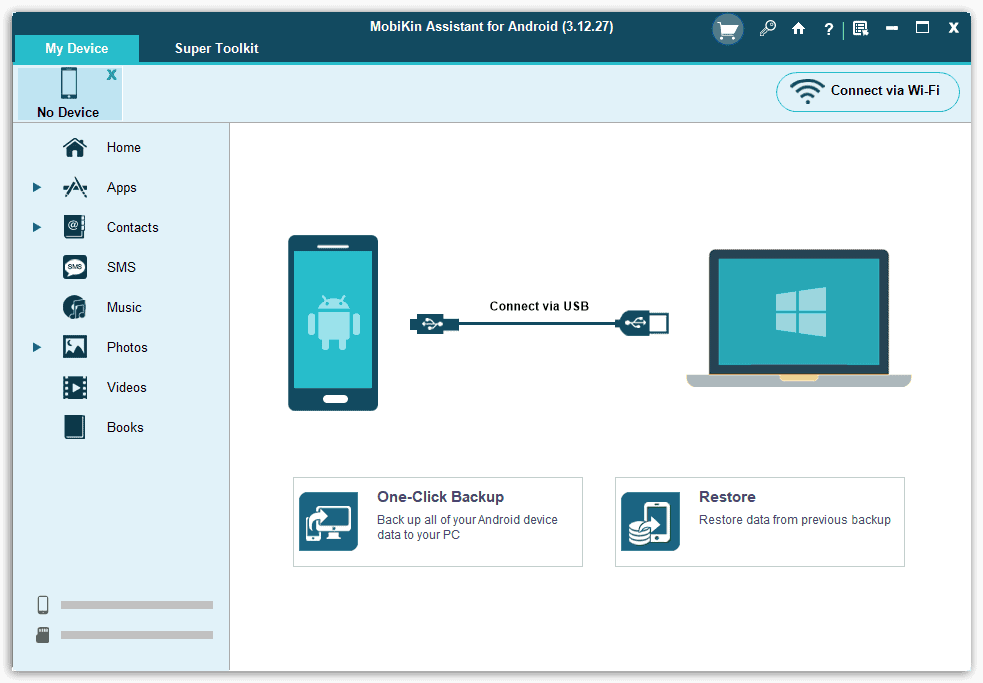Click the Connect via USB label

[539, 306]
